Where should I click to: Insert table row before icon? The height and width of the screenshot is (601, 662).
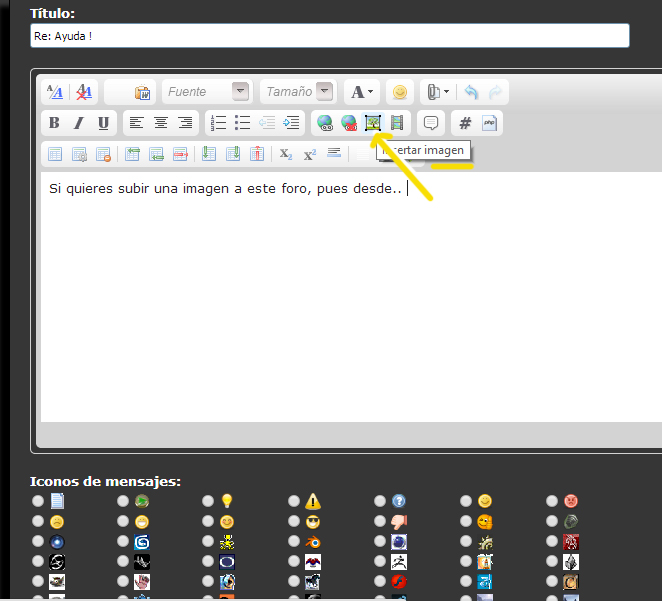(x=132, y=154)
